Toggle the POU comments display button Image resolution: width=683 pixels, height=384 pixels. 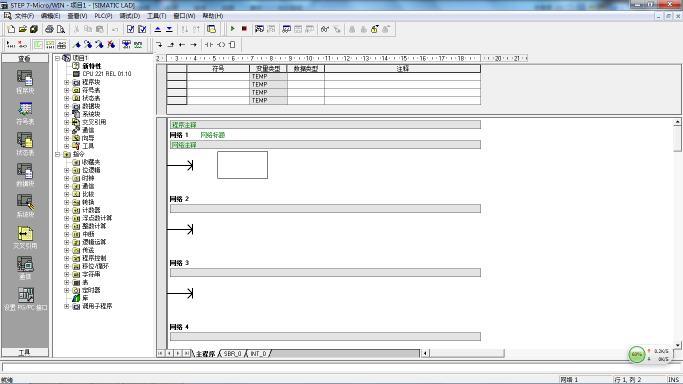[x=38, y=45]
